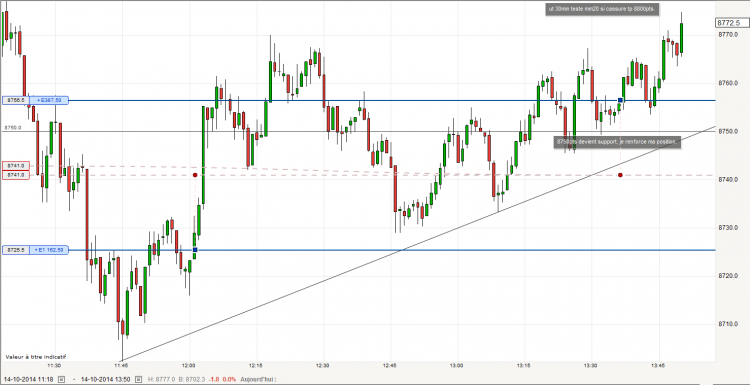Screen dimensions: 750x385
Task: Click the current price tag 8772.5
Action: 731,22
